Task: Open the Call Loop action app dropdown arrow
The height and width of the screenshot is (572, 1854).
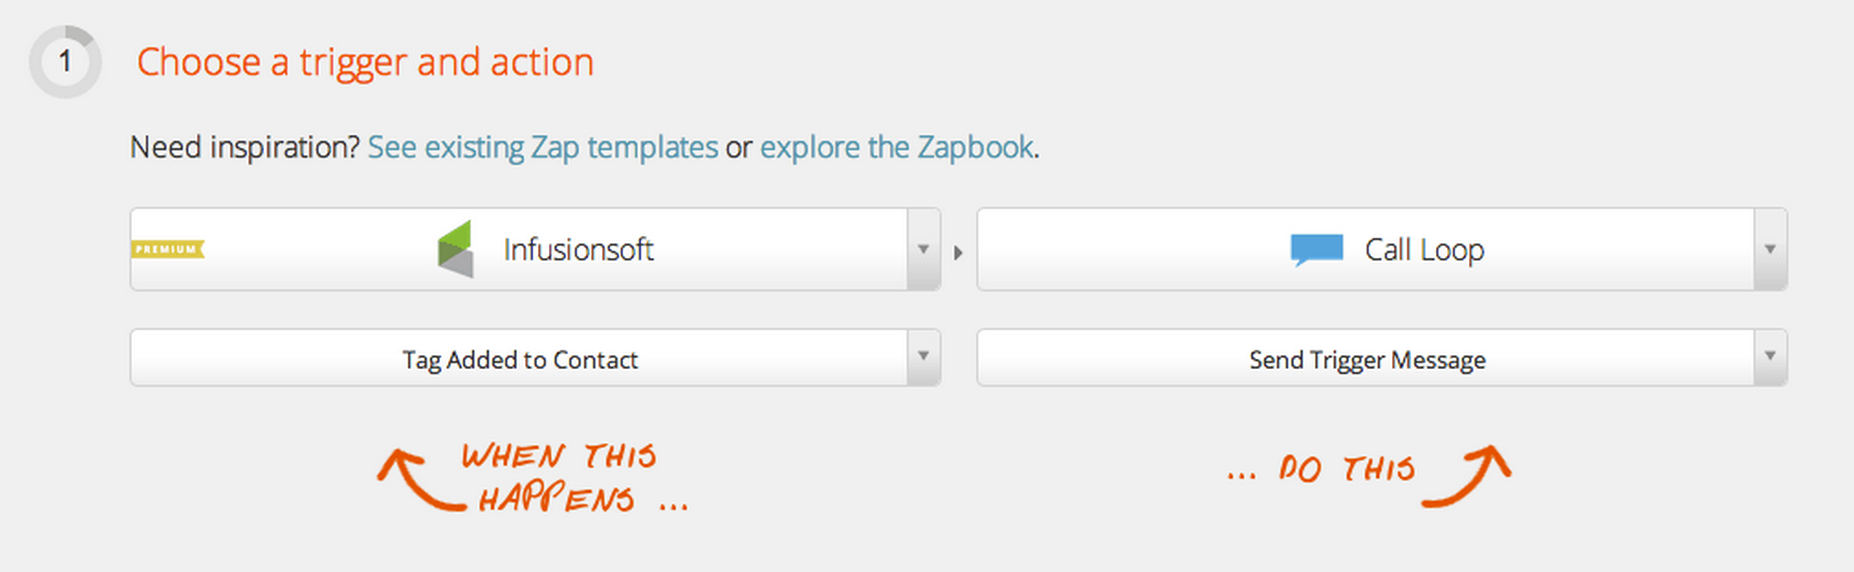Action: (1770, 249)
